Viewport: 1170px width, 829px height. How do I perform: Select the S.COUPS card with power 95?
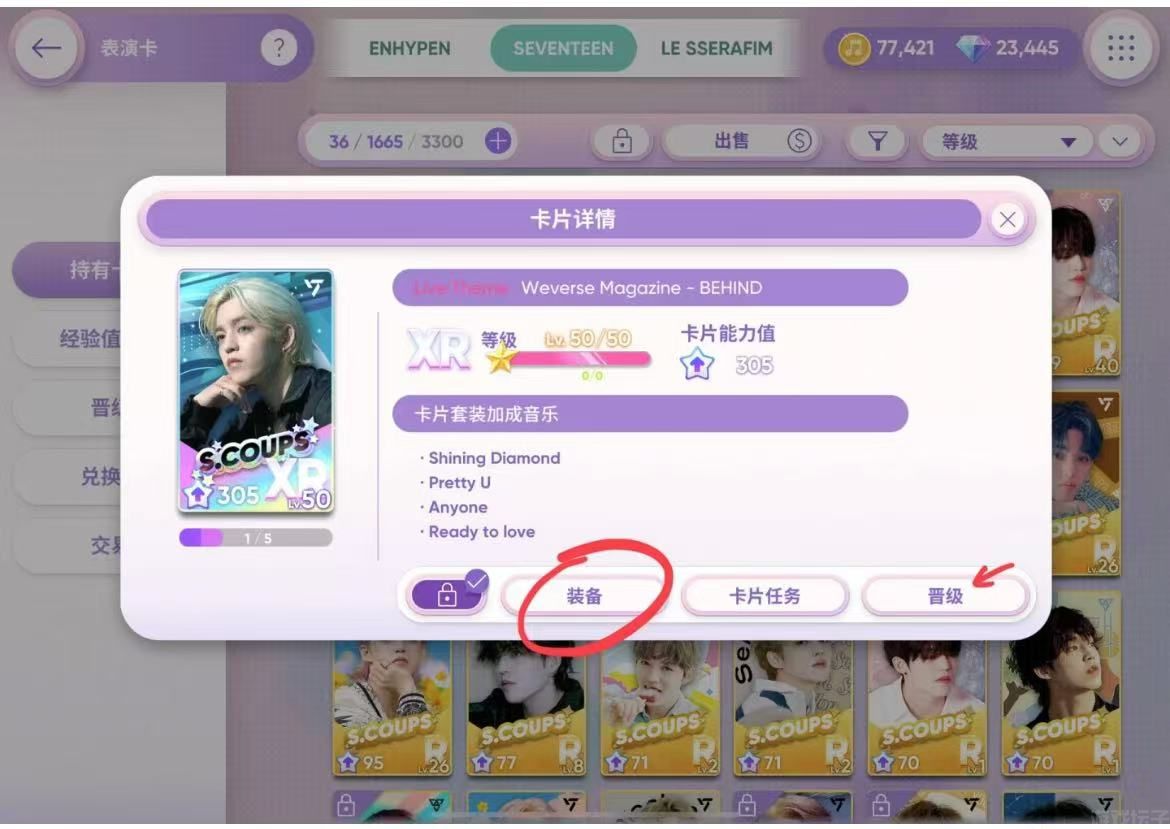coord(392,709)
